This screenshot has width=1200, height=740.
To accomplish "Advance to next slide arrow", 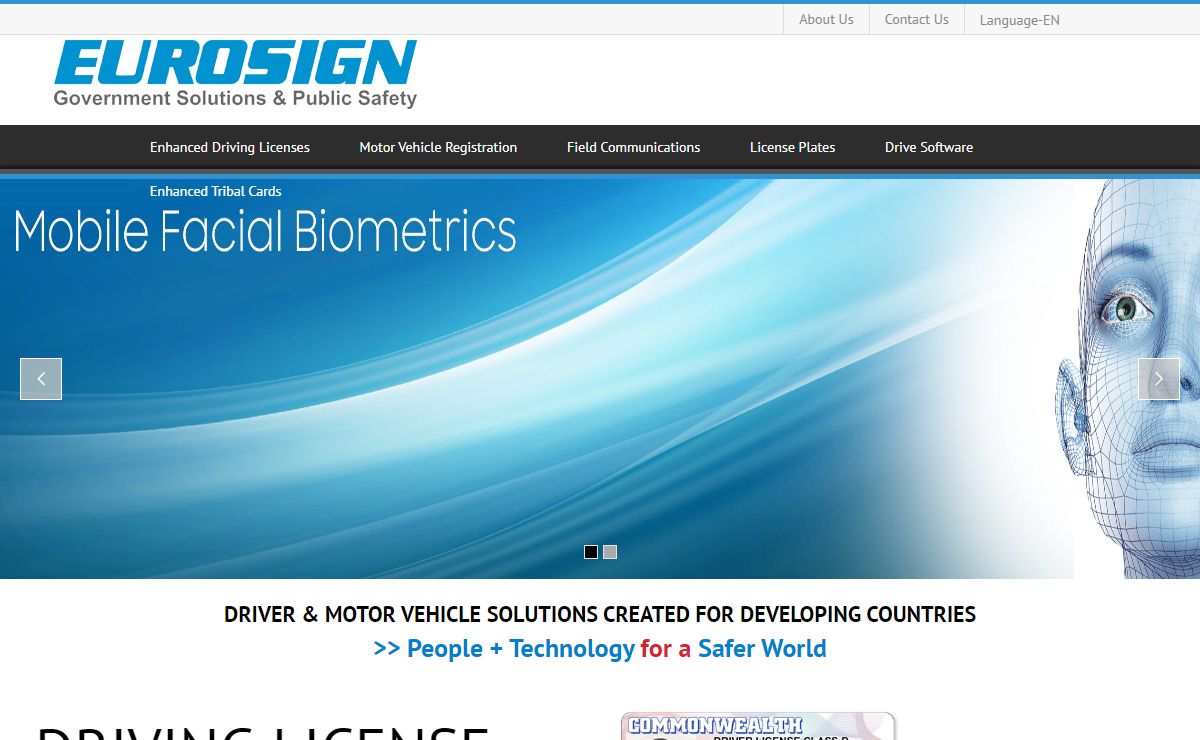I will coord(1159,379).
